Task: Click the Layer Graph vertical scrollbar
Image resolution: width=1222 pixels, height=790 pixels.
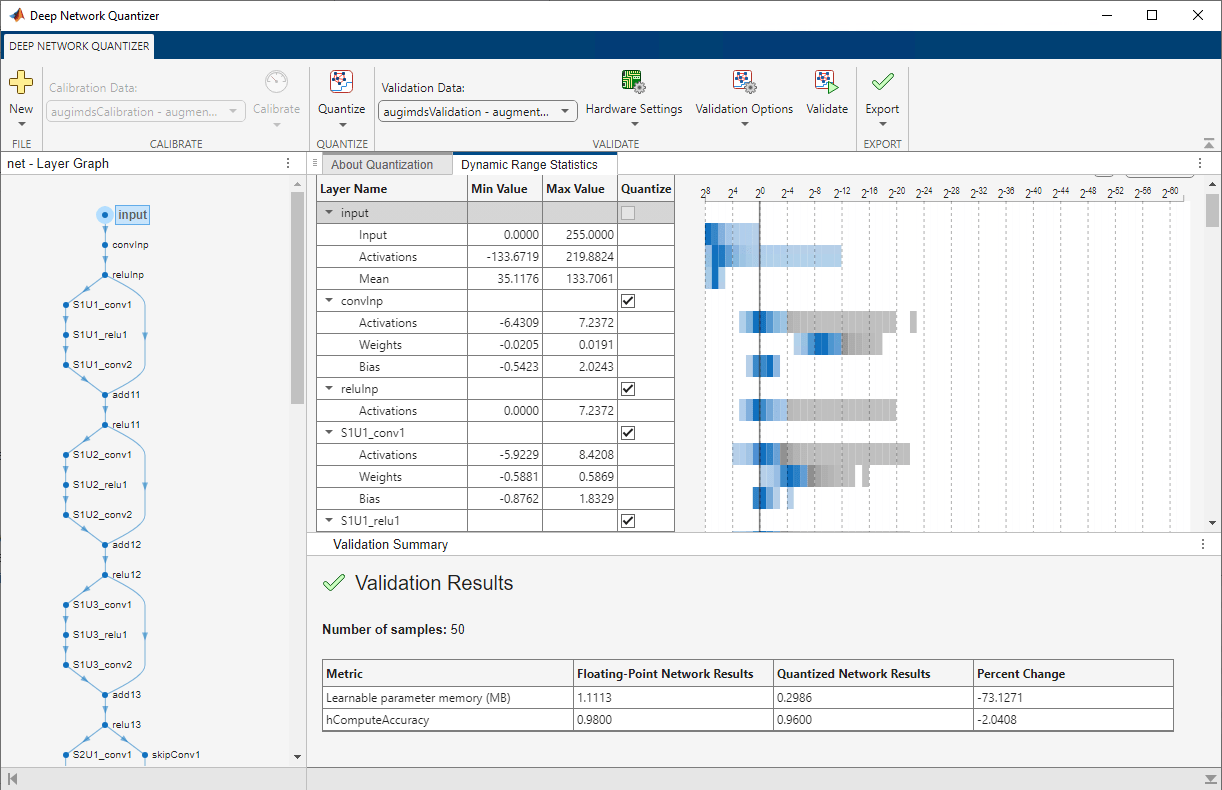Action: pyautogui.click(x=297, y=300)
